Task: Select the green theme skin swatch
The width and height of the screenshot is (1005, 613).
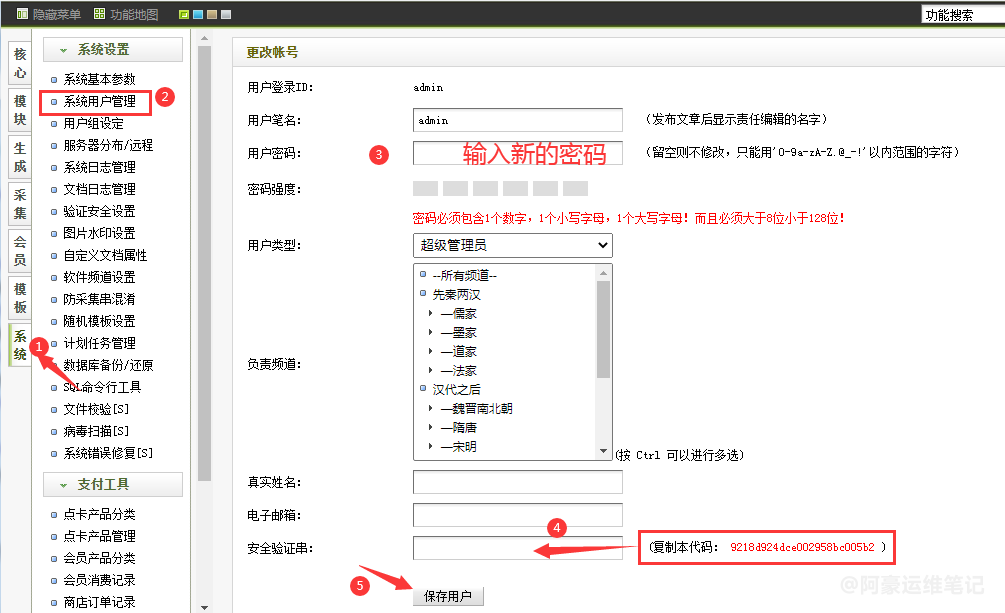Action: click(183, 15)
